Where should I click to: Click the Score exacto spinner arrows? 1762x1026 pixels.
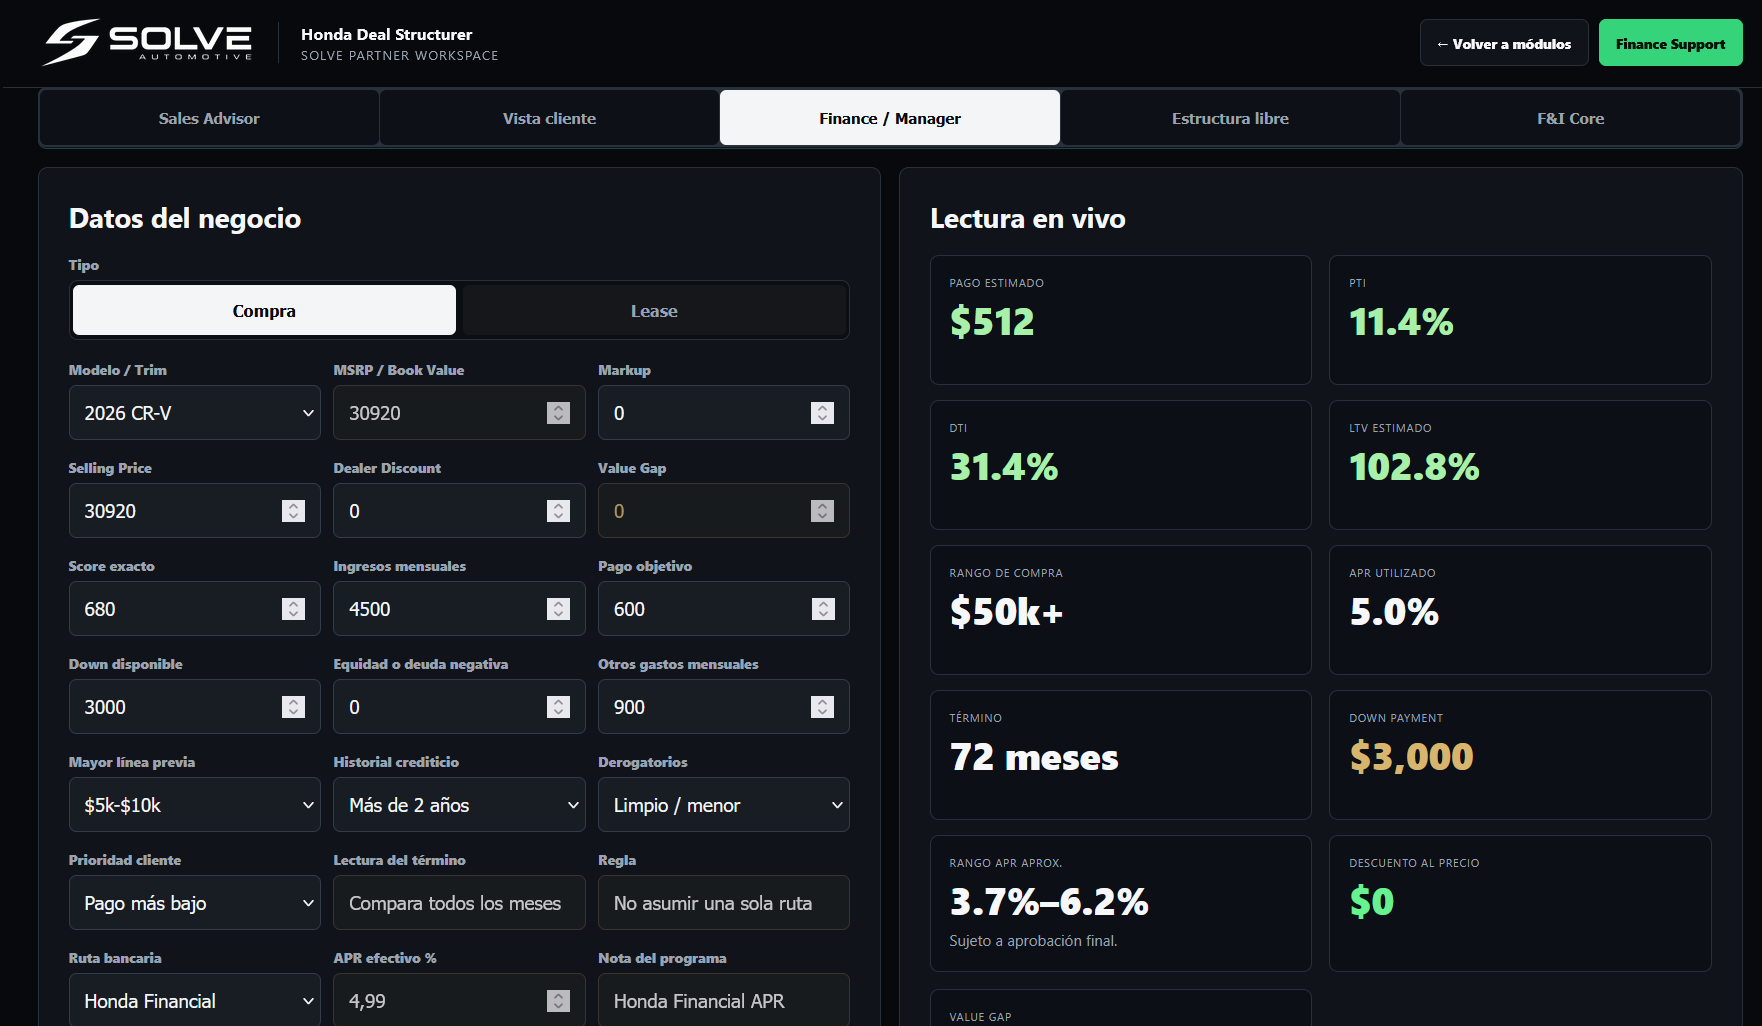pos(293,609)
